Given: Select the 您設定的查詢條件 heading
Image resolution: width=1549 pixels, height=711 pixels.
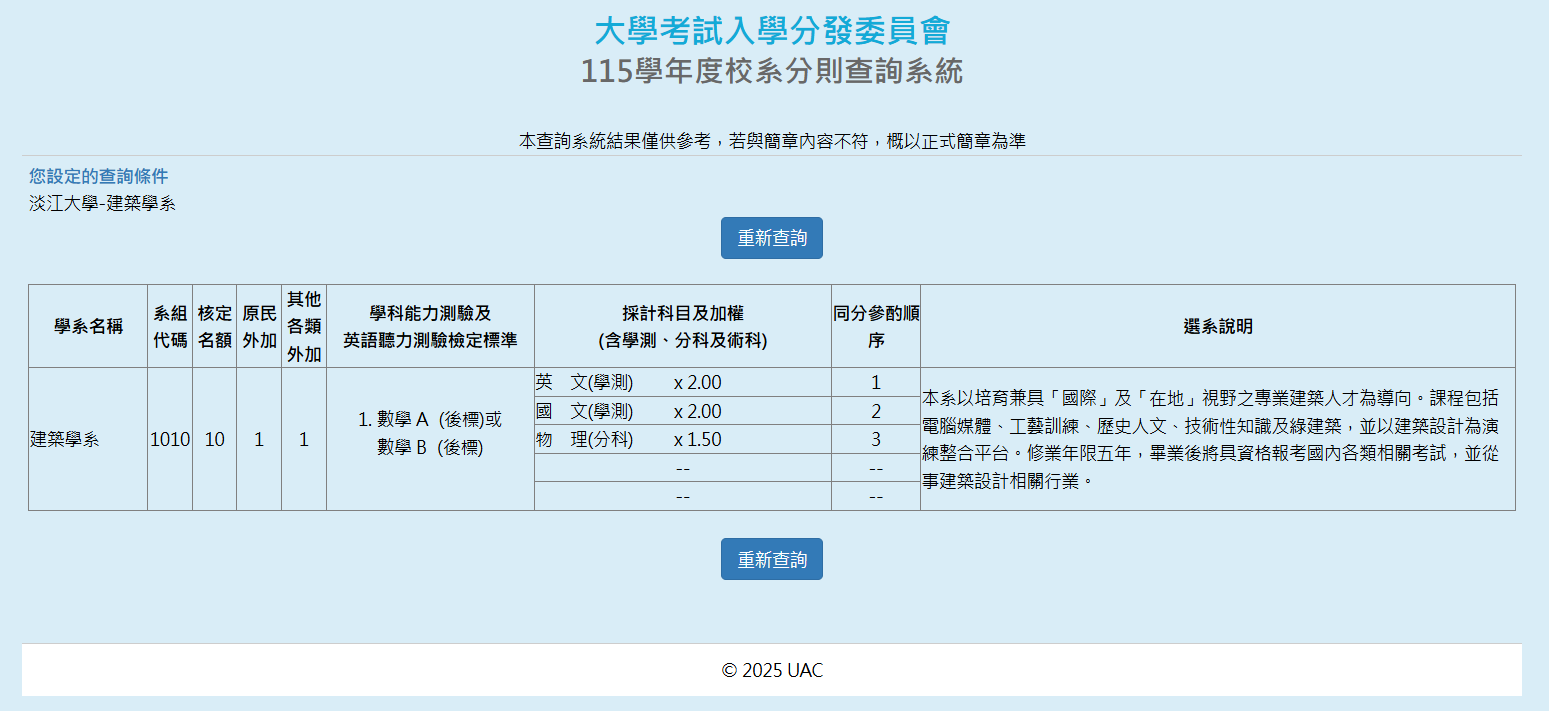Looking at the screenshot, I should coord(99,176).
